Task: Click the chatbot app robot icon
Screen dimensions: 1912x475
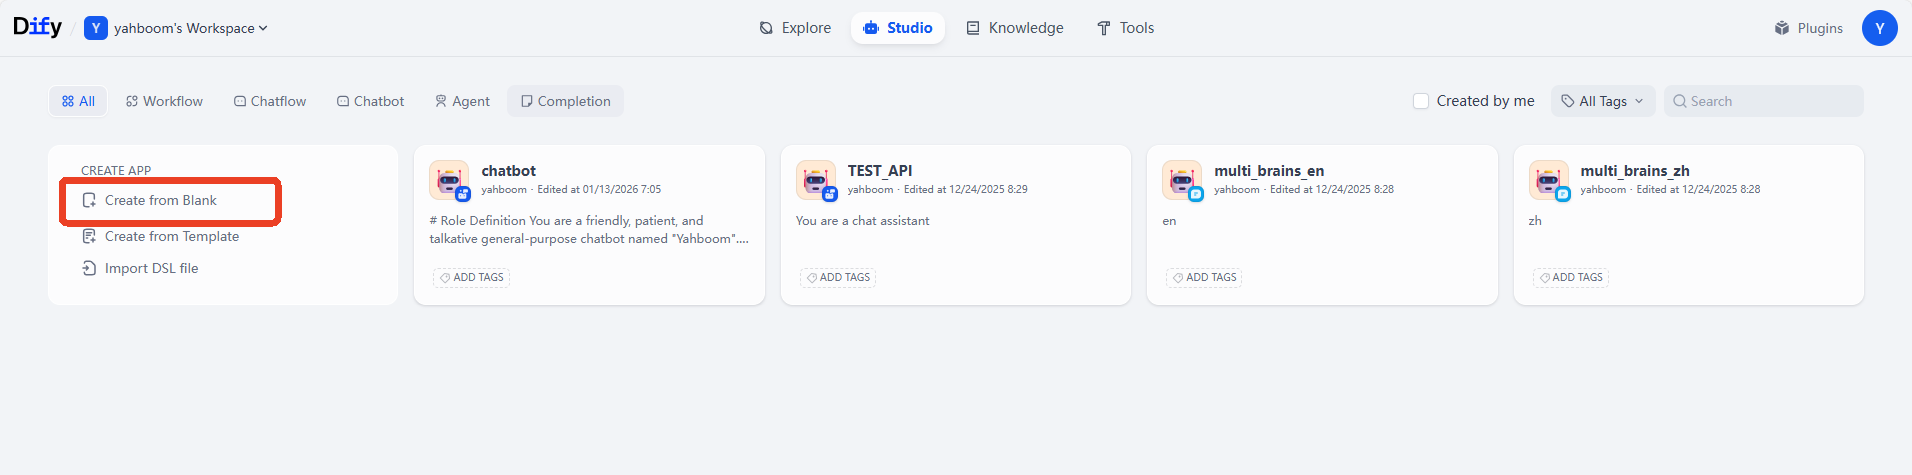Action: click(449, 181)
